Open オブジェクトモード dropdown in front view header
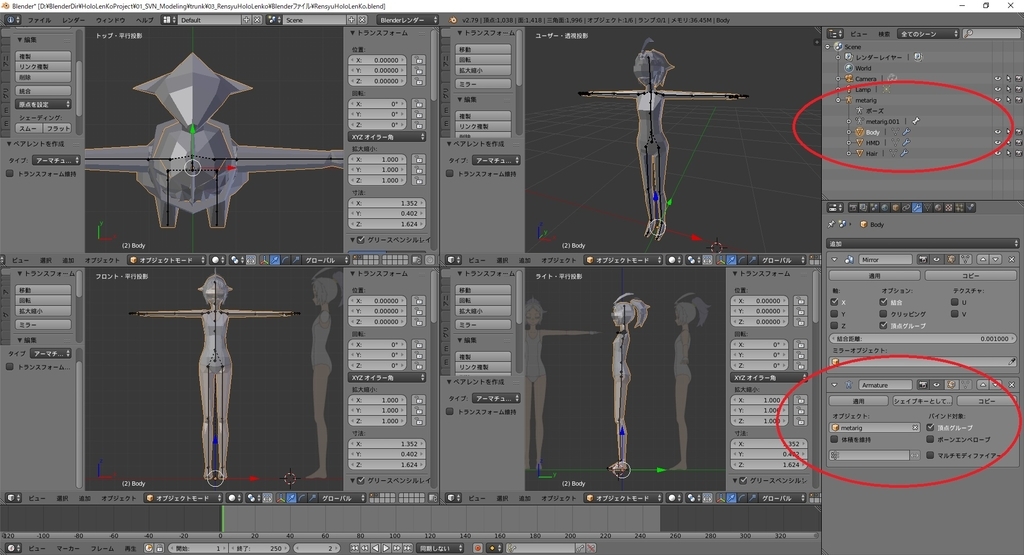The image size is (1024, 555). (183, 498)
